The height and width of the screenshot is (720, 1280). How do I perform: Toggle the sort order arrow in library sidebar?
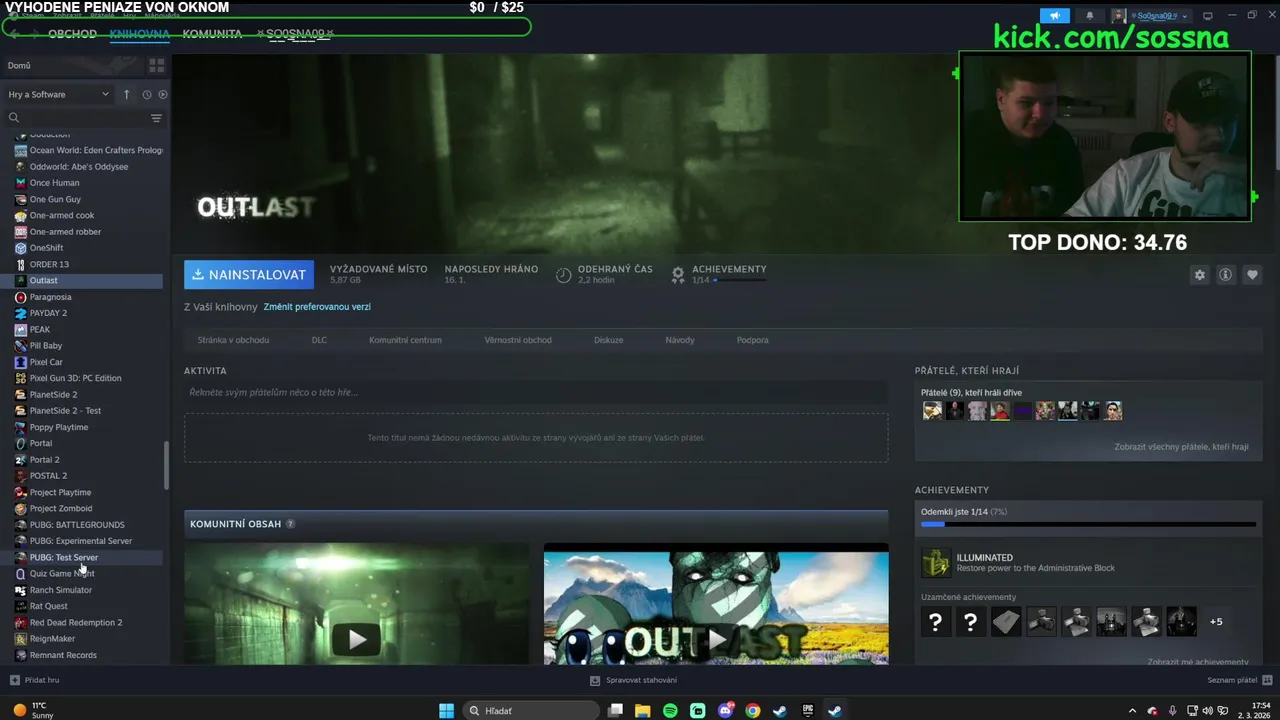126,94
